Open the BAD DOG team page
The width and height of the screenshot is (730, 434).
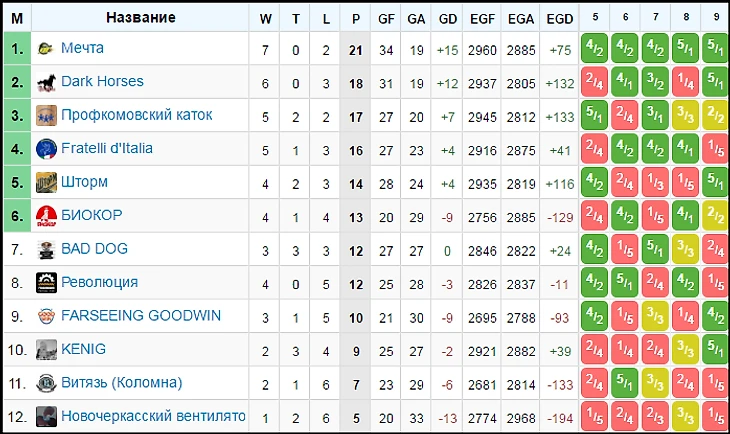tap(94, 249)
